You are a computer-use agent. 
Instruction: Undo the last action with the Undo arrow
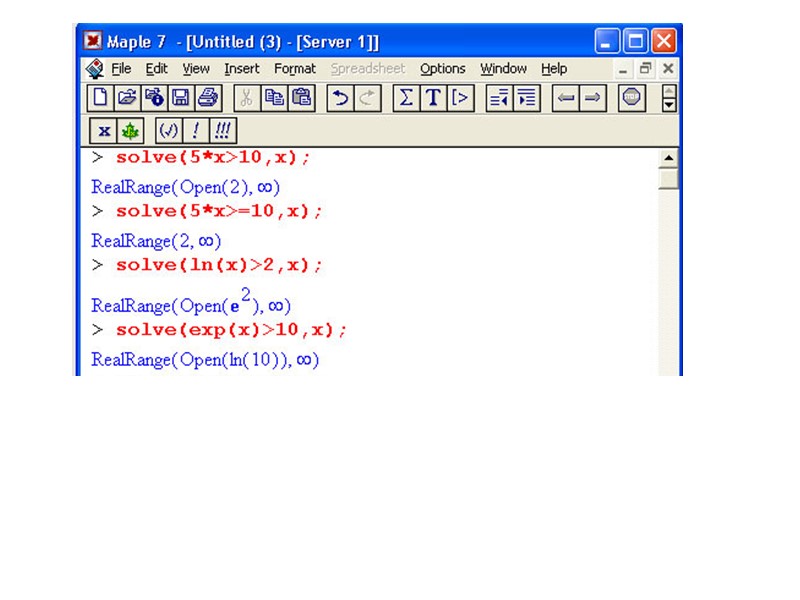[x=340, y=97]
